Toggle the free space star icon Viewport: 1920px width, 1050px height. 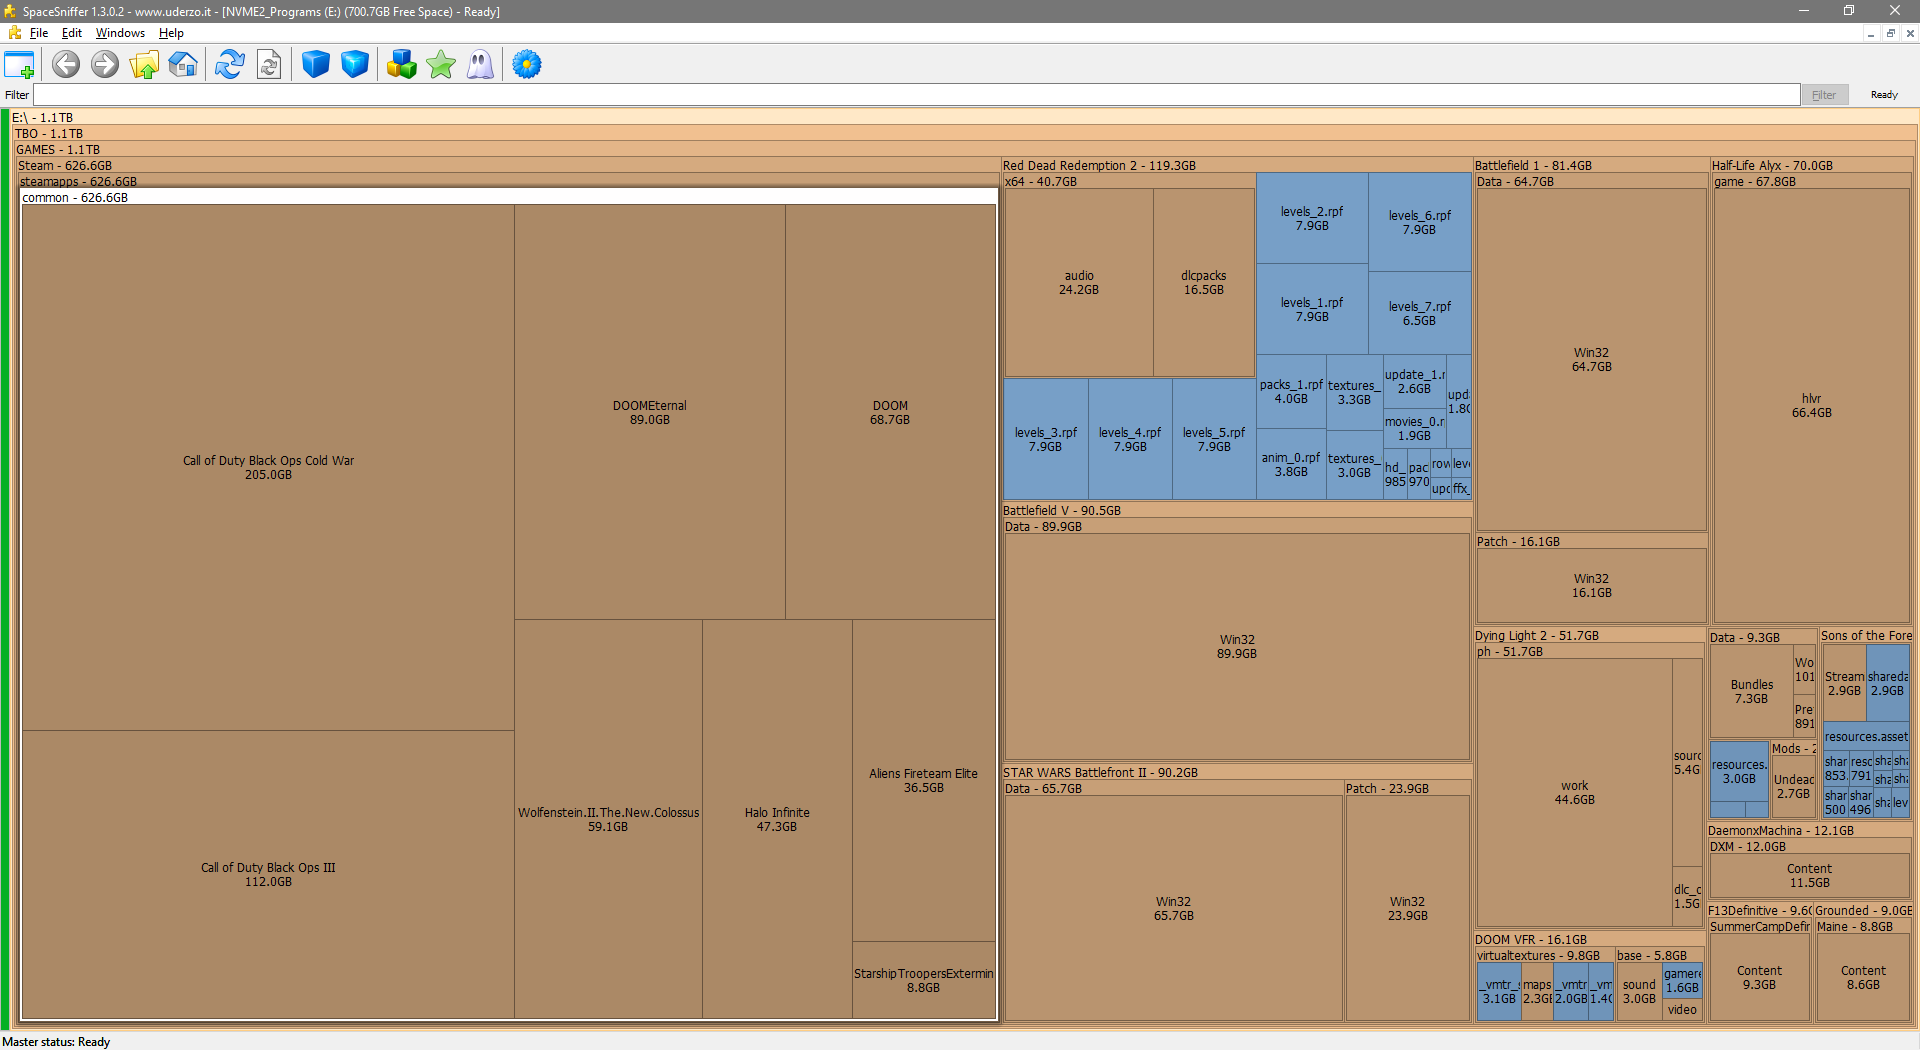click(441, 65)
